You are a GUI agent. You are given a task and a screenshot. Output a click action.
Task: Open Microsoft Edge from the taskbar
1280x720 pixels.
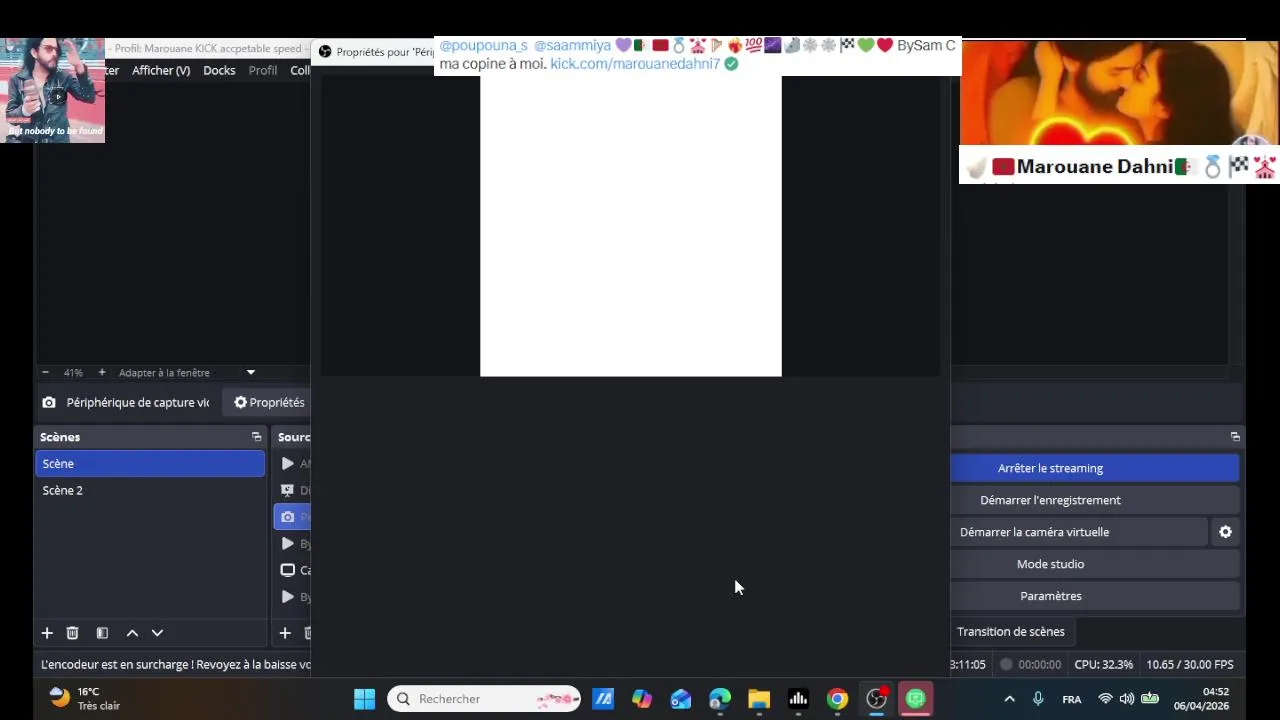click(720, 699)
